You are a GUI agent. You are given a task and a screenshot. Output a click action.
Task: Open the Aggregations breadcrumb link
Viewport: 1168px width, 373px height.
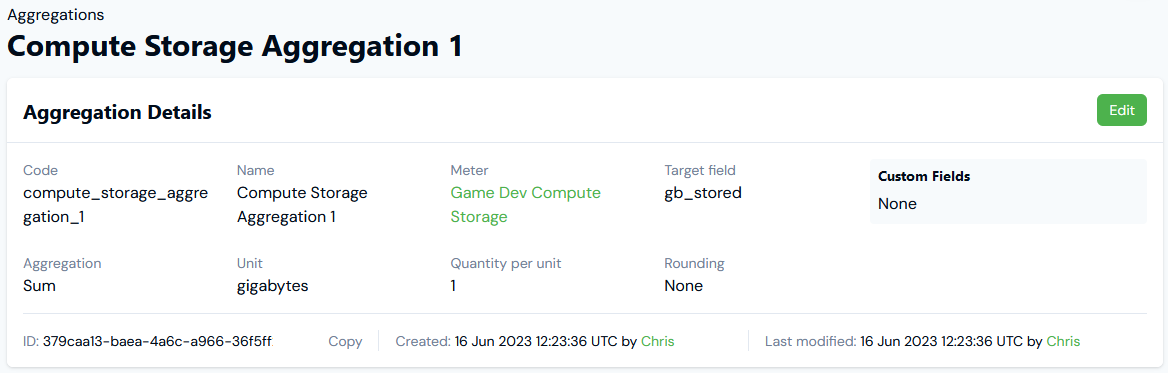(x=56, y=15)
